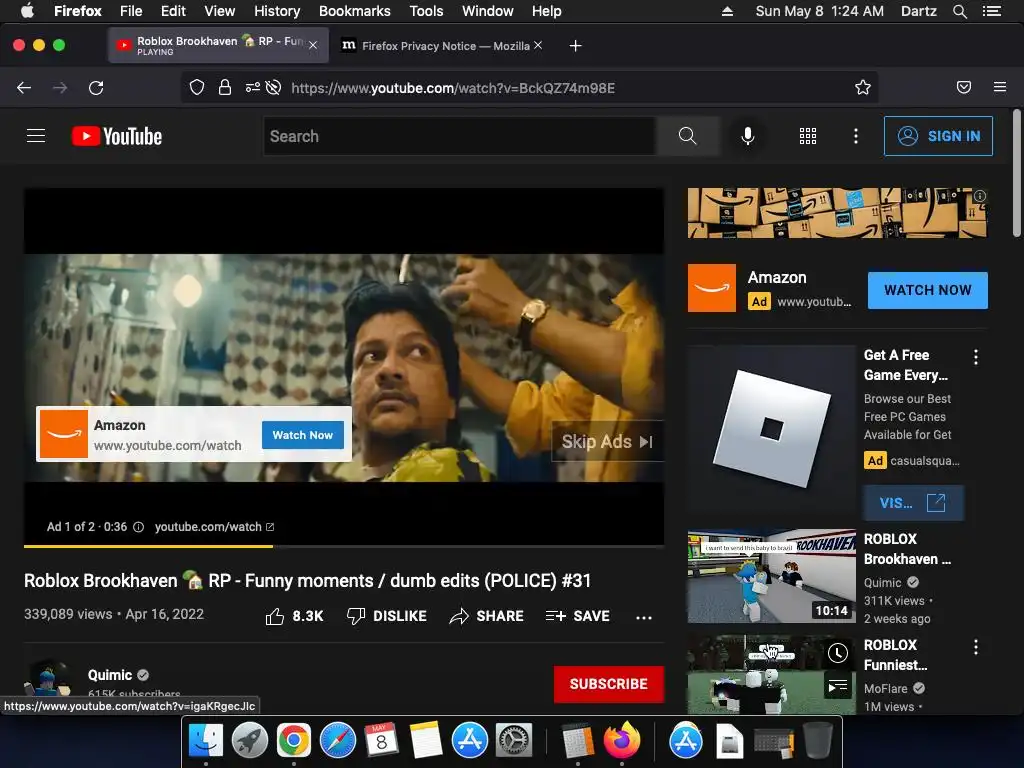1024x768 pixels.
Task: Click the SIGN IN button
Action: [938, 136]
